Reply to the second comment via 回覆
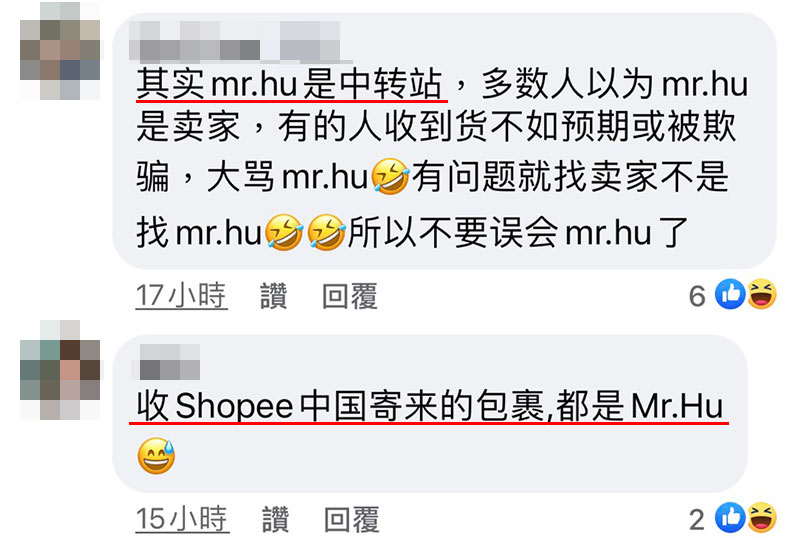Image resolution: width=800 pixels, height=540 pixels. 352,520
